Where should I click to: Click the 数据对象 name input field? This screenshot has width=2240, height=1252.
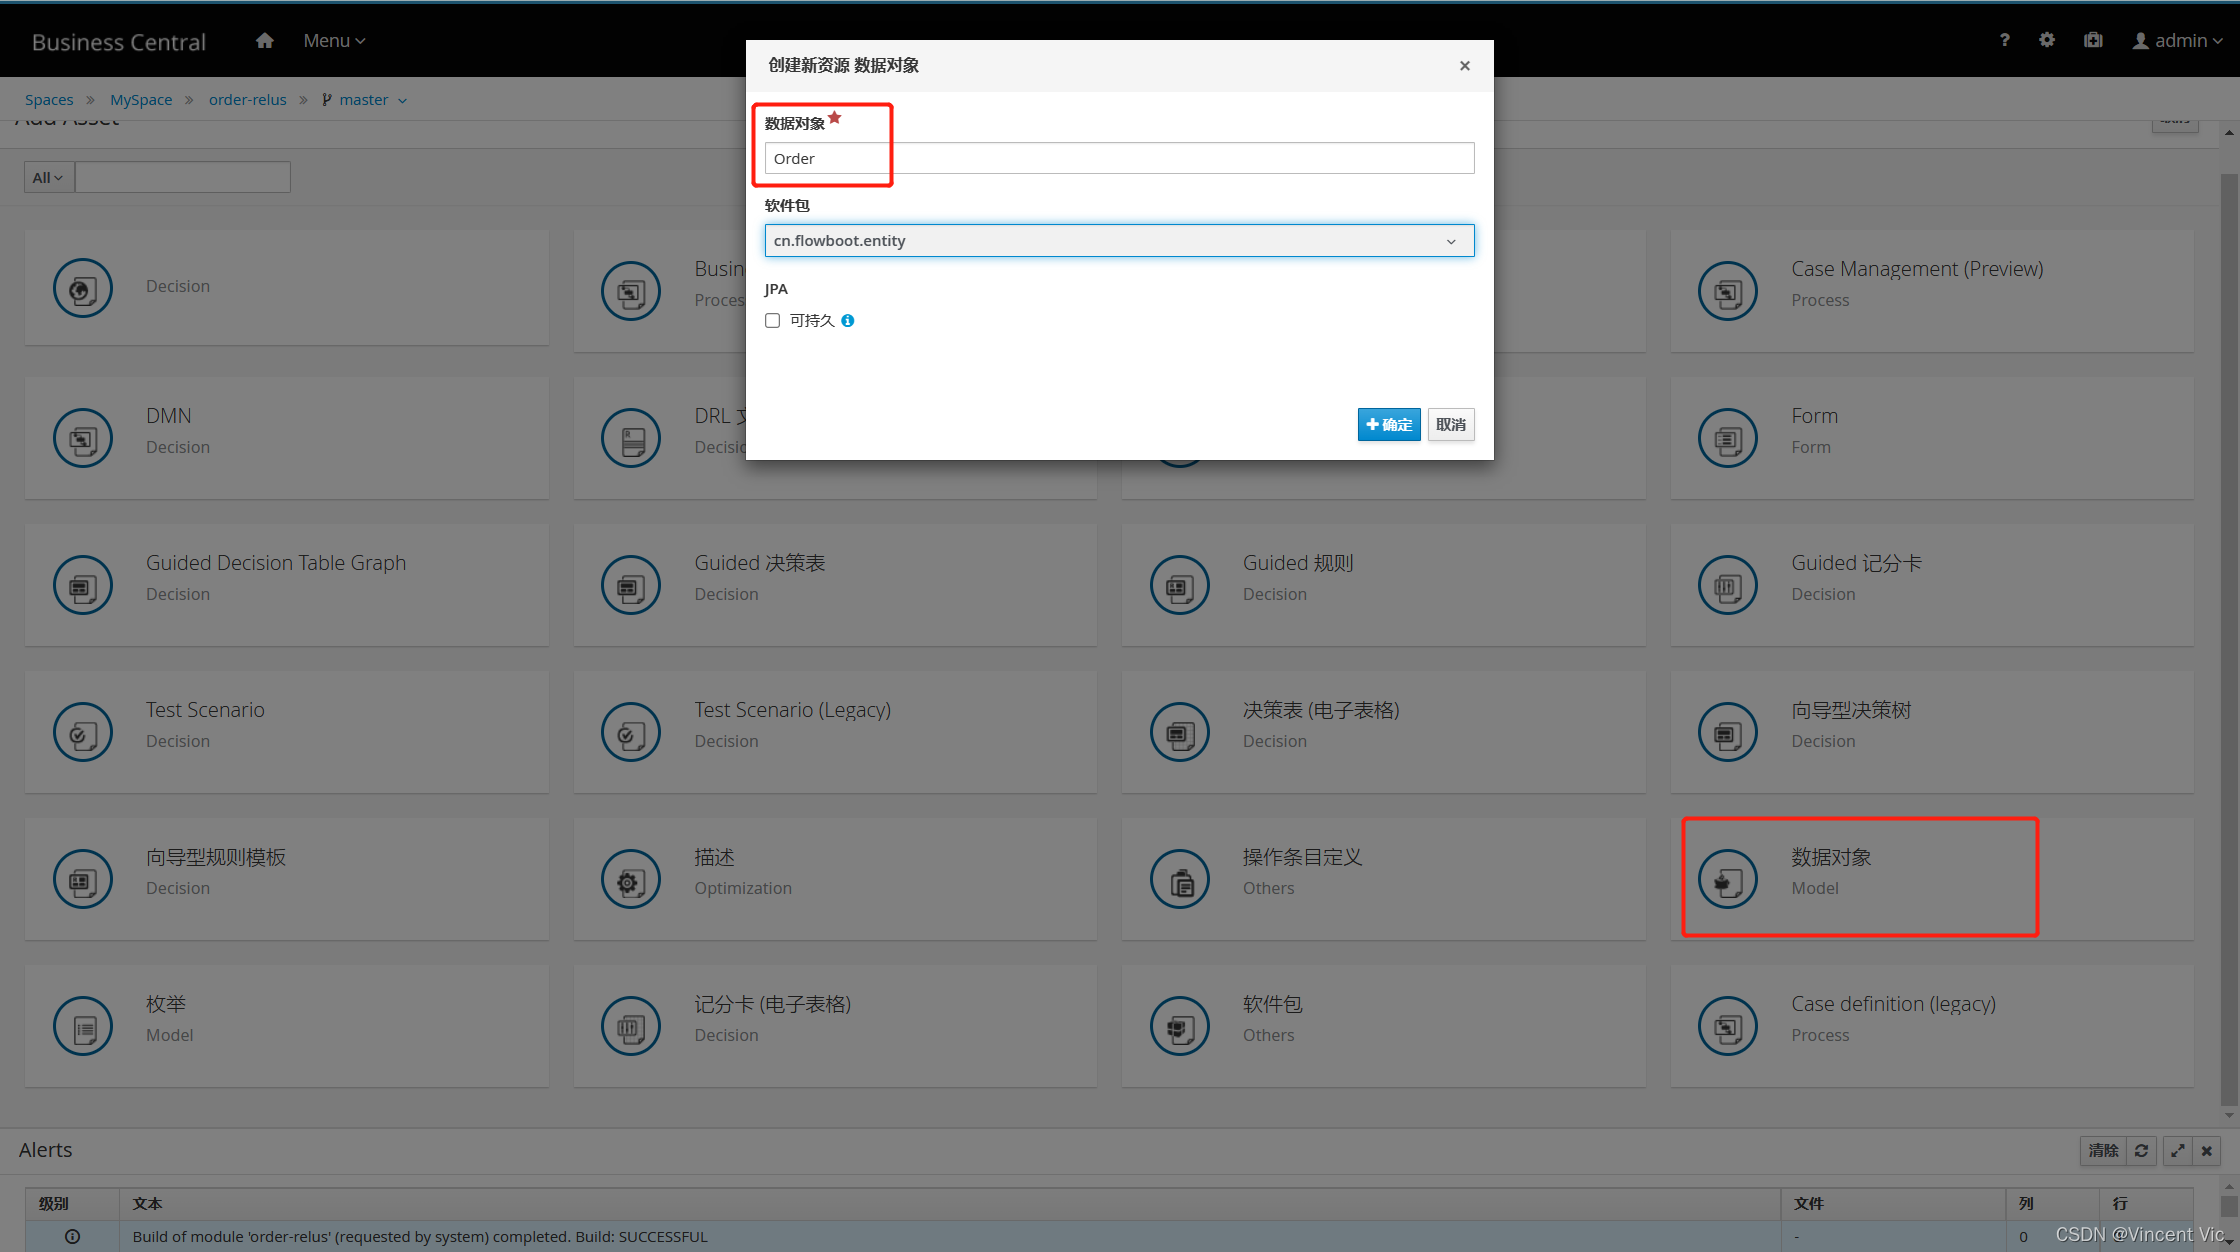(1119, 159)
